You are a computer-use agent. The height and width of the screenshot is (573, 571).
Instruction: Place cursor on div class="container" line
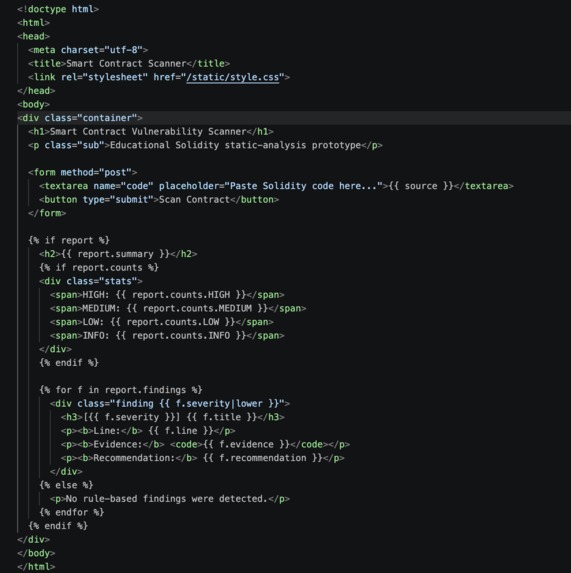[80, 118]
